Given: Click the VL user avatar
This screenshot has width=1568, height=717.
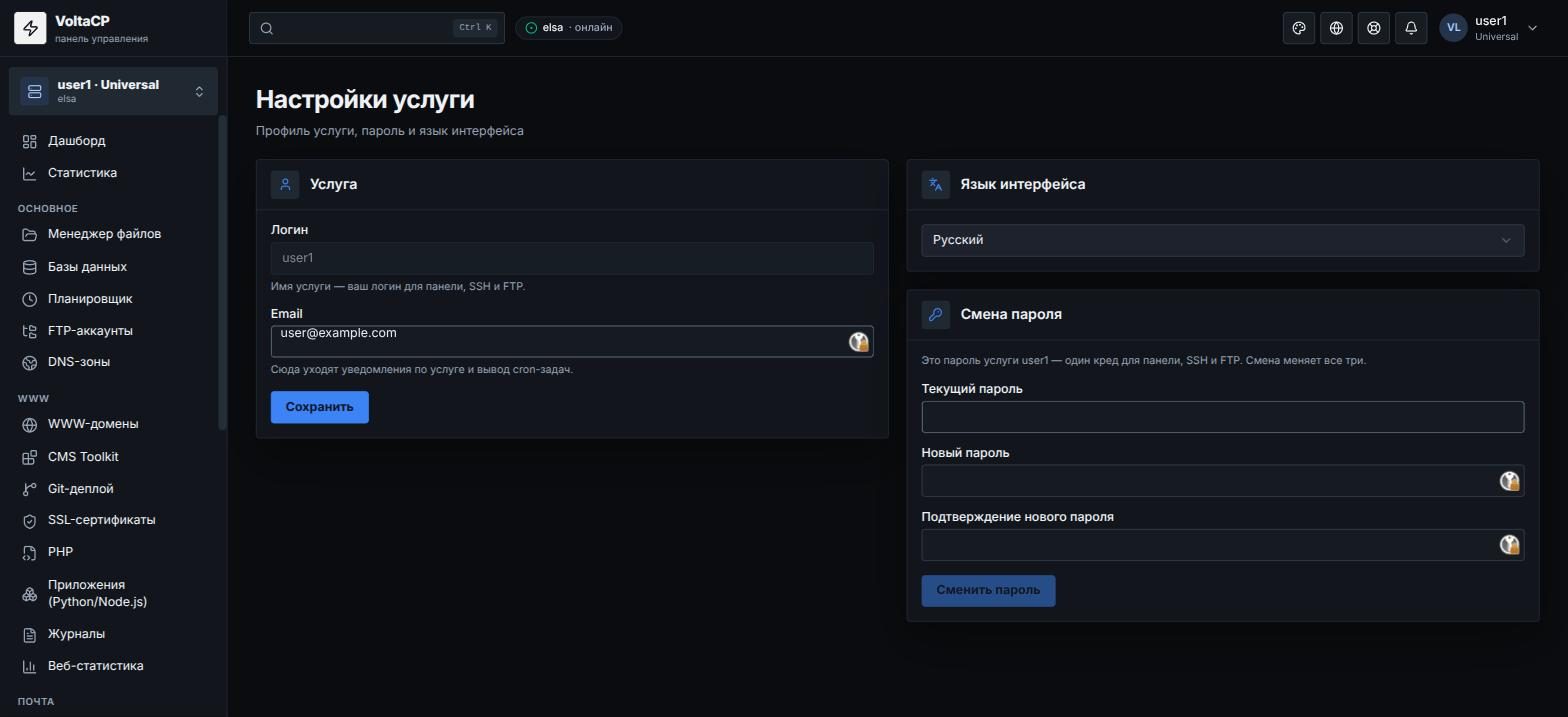Looking at the screenshot, I should click(1453, 28).
